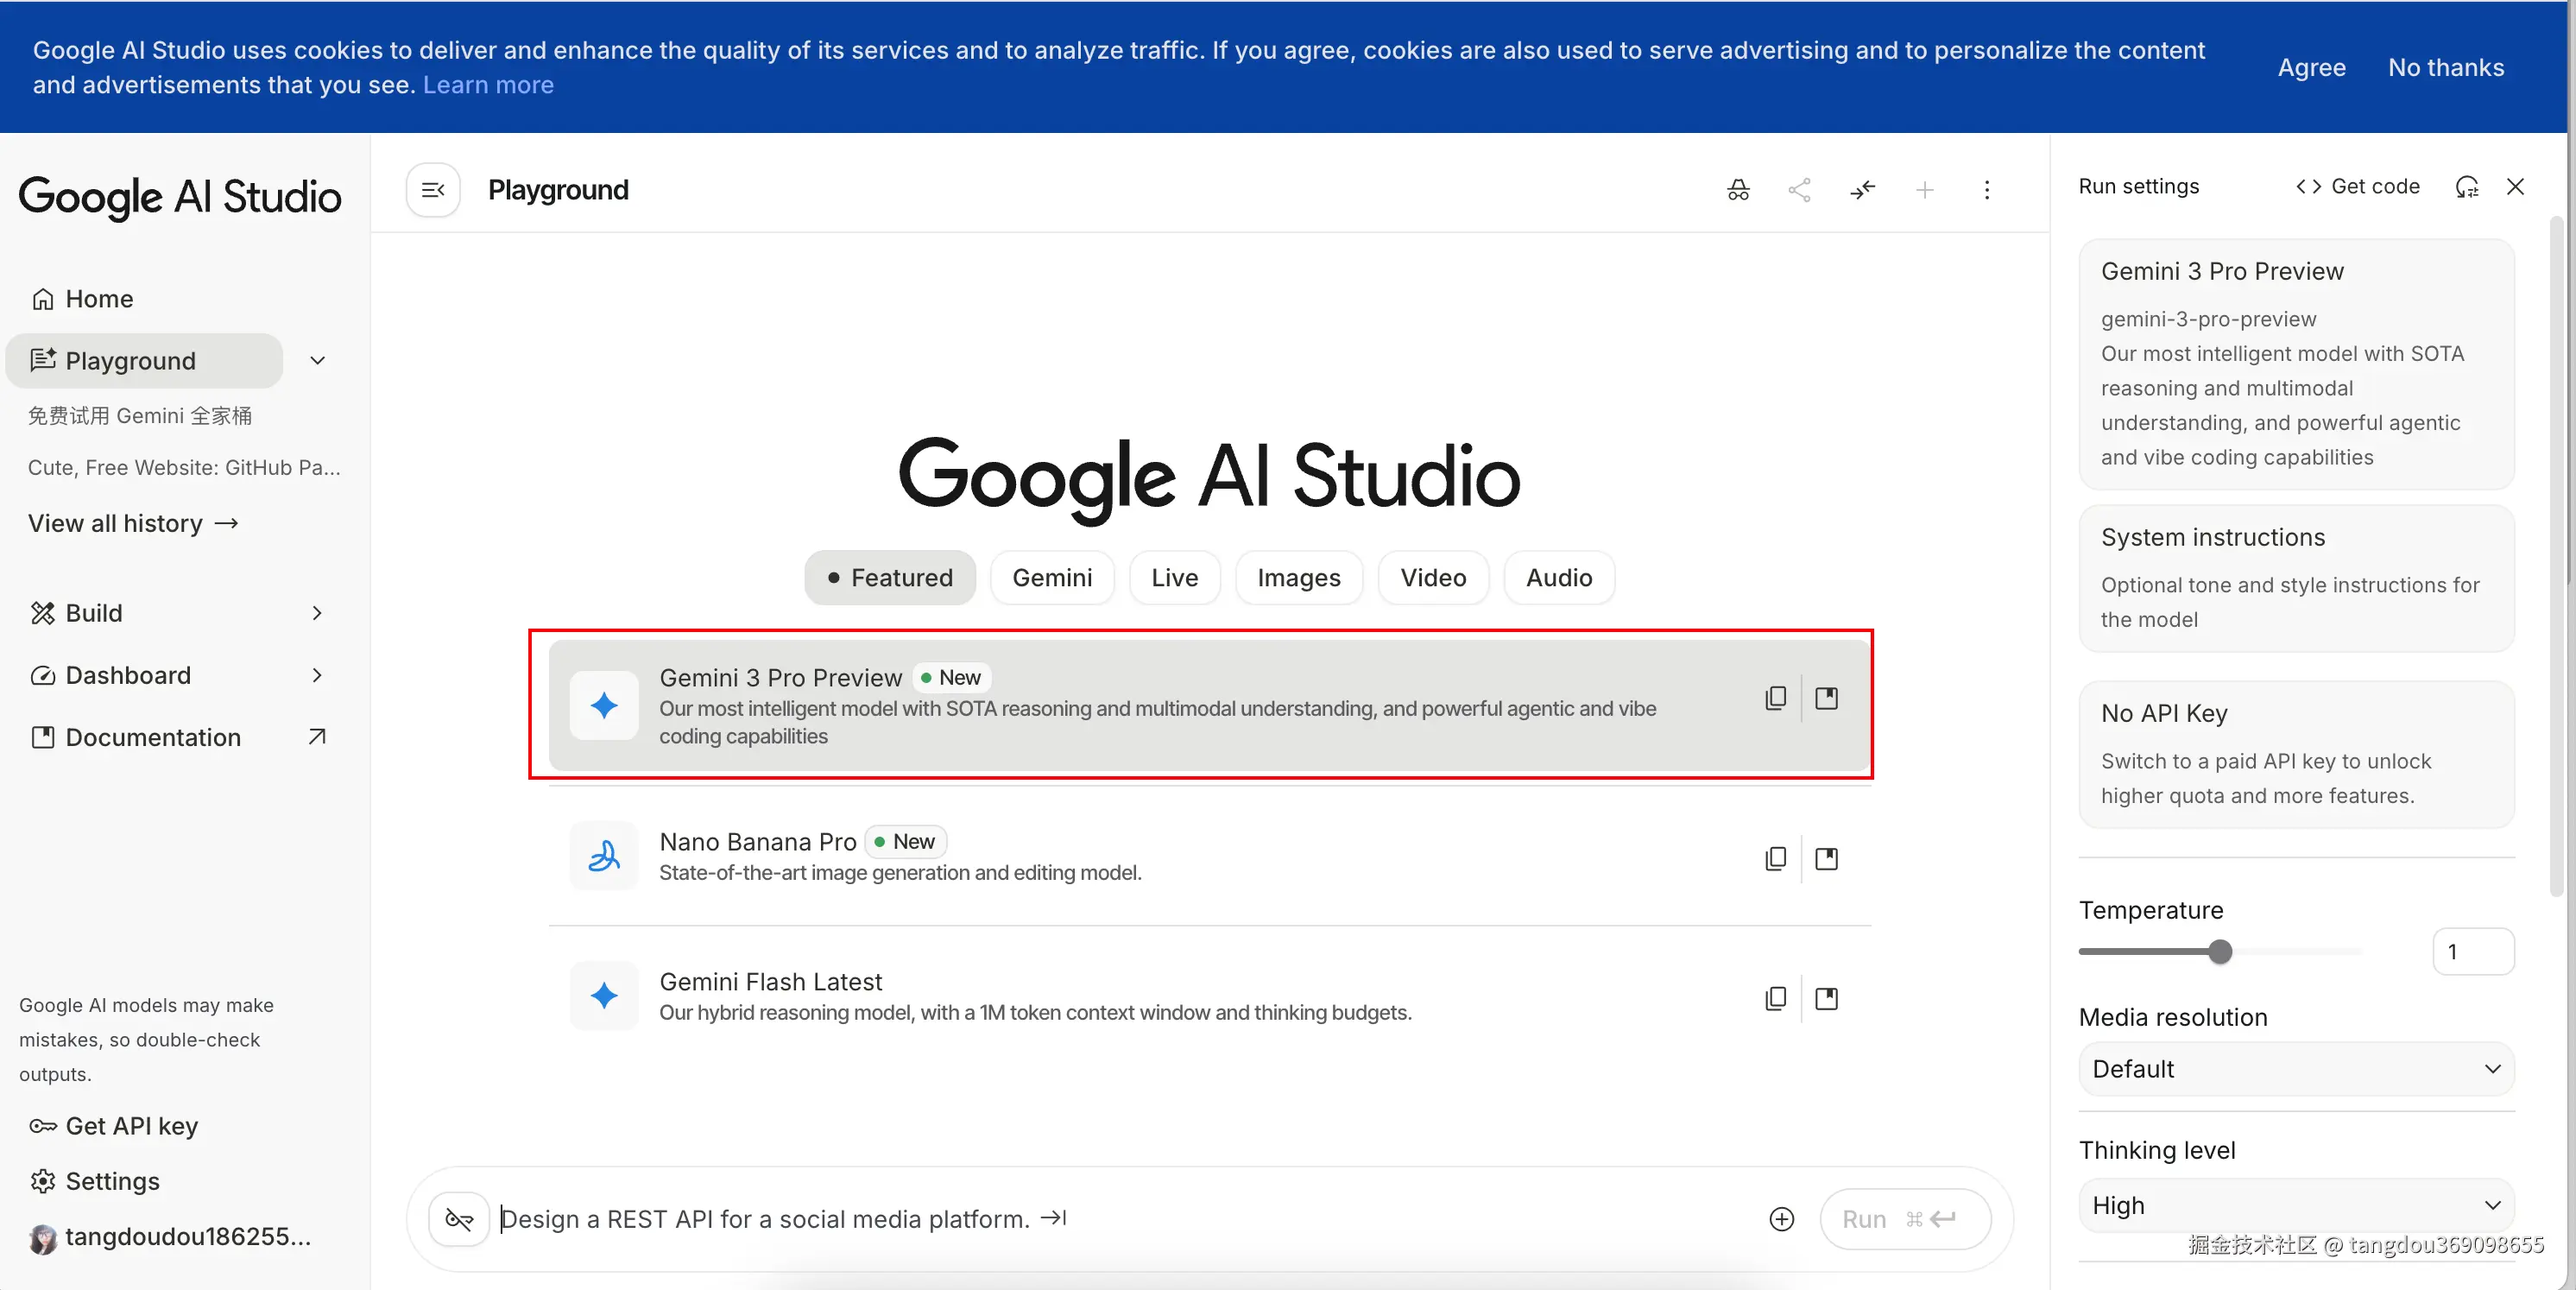Go to Home in the sidebar
The width and height of the screenshot is (2576, 1290).
point(98,299)
